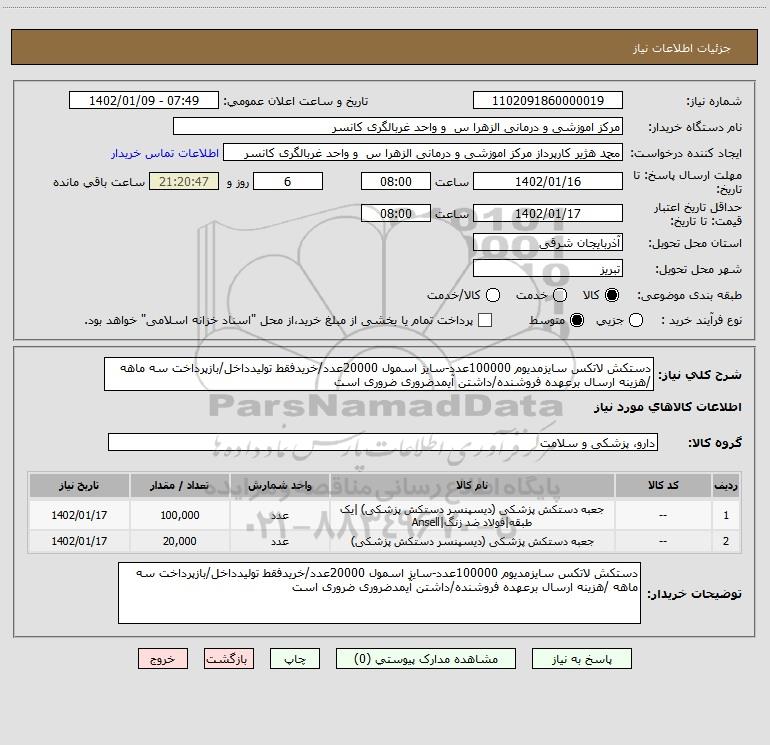Click the remaining days field showing 6

coord(288,181)
